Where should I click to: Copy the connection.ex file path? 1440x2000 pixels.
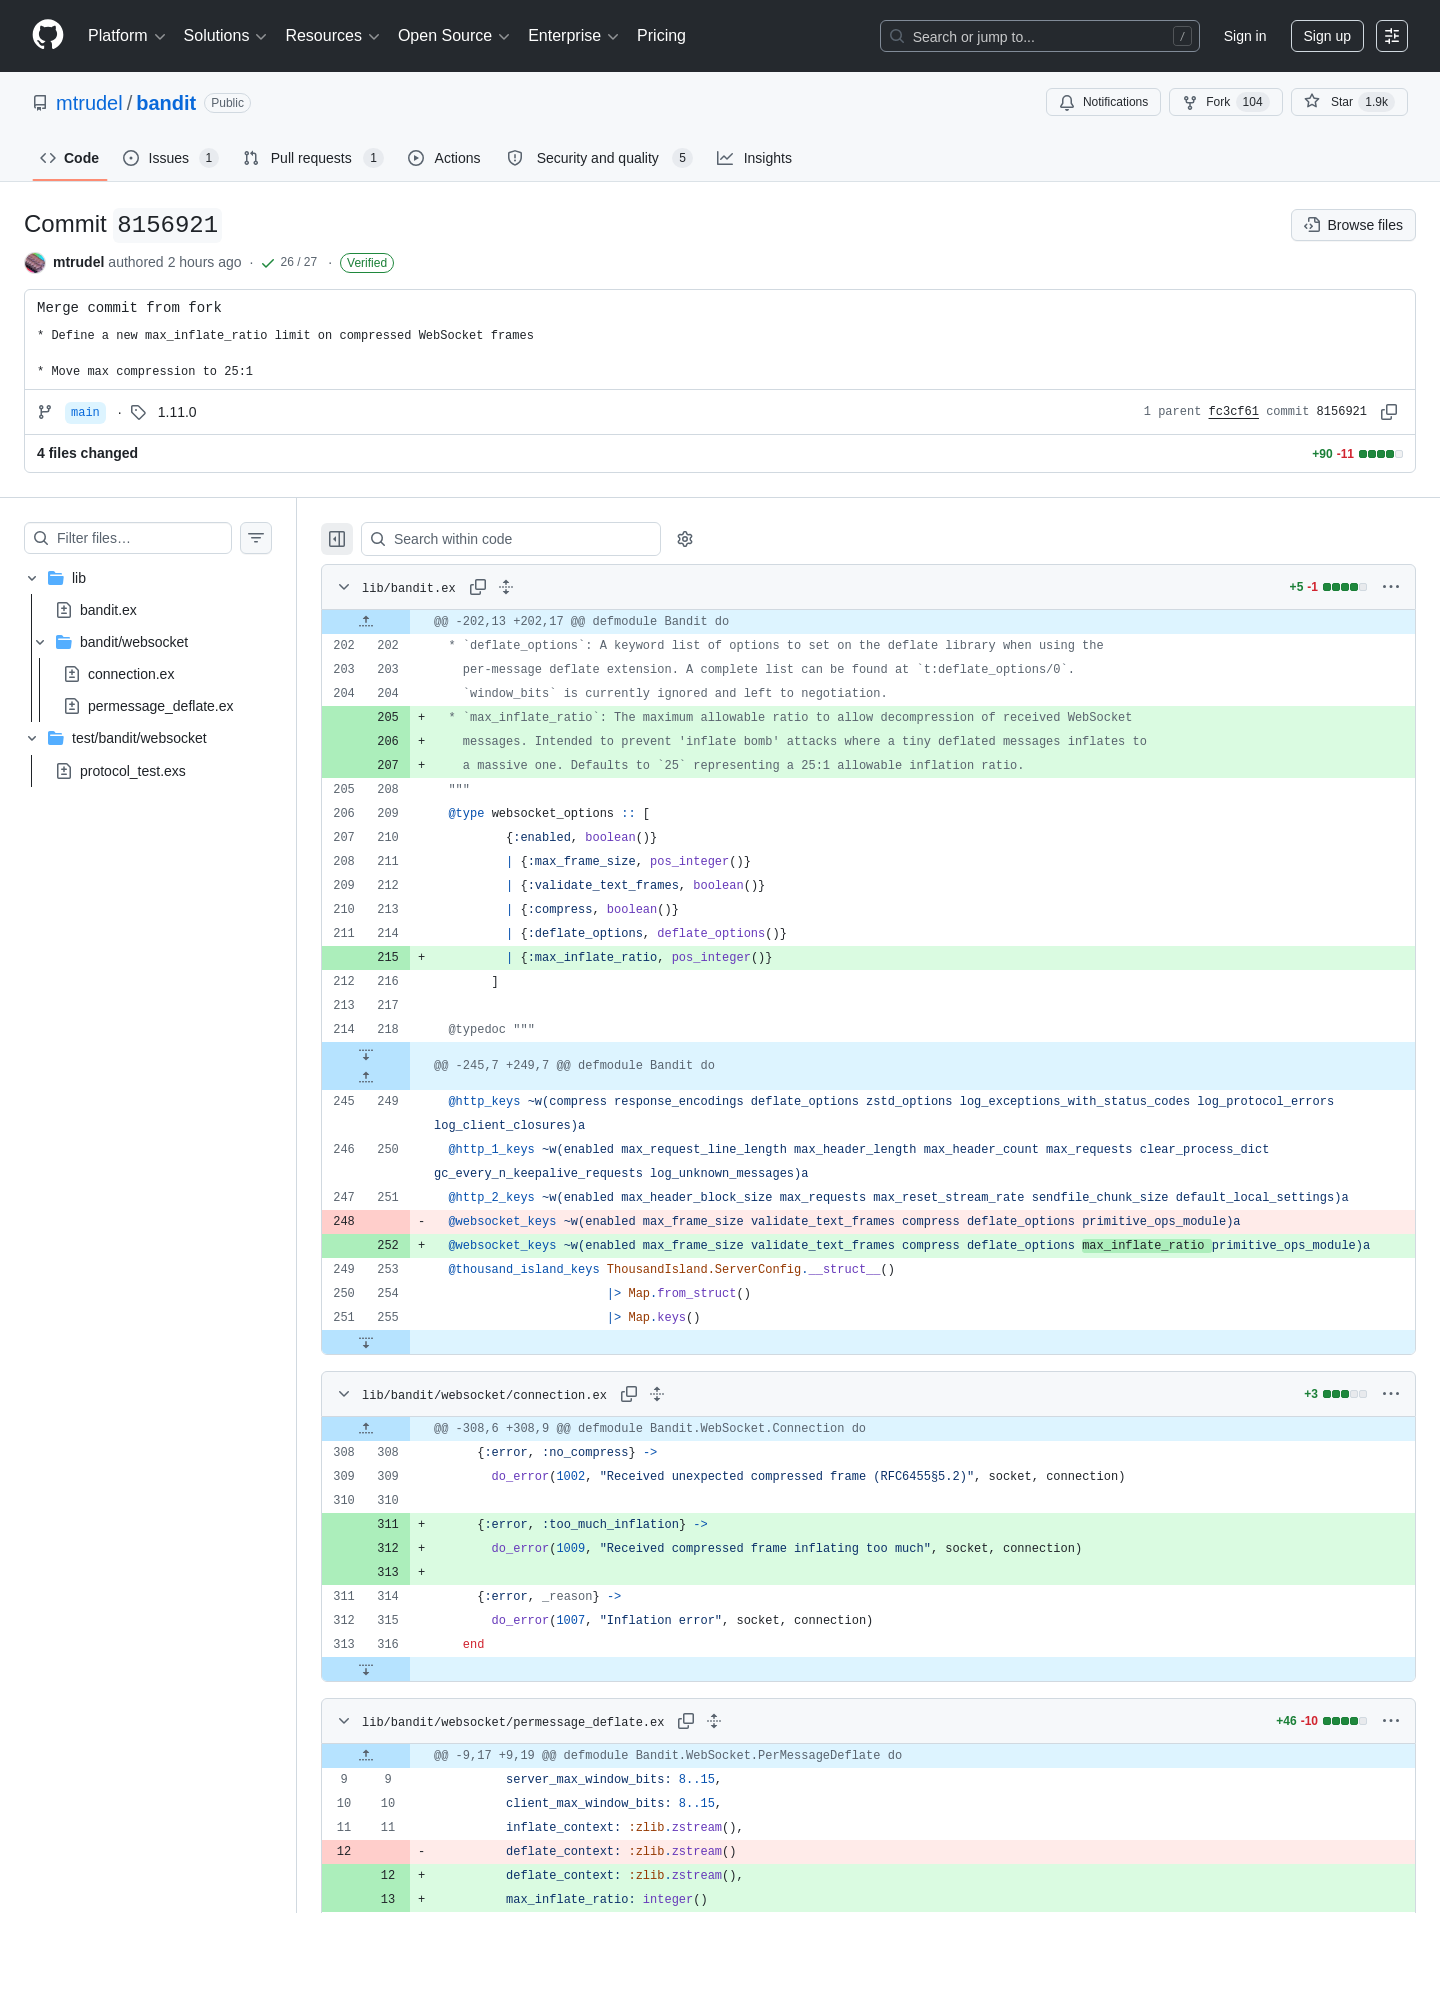click(629, 1394)
